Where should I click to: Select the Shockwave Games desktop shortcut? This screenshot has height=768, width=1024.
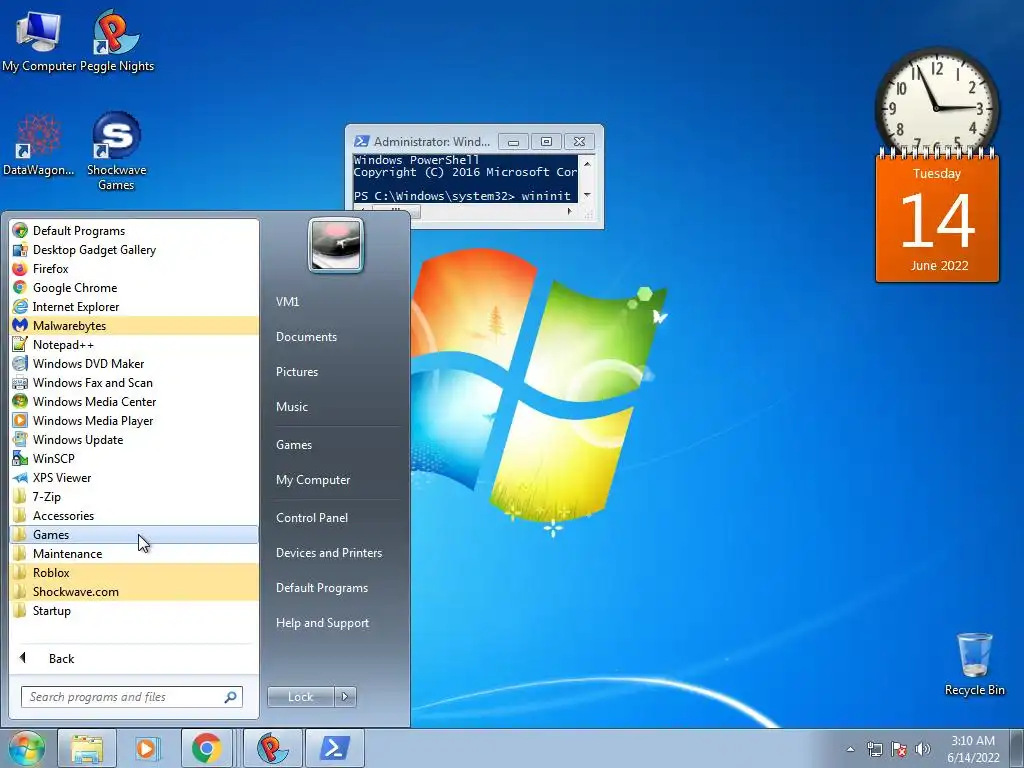click(116, 152)
